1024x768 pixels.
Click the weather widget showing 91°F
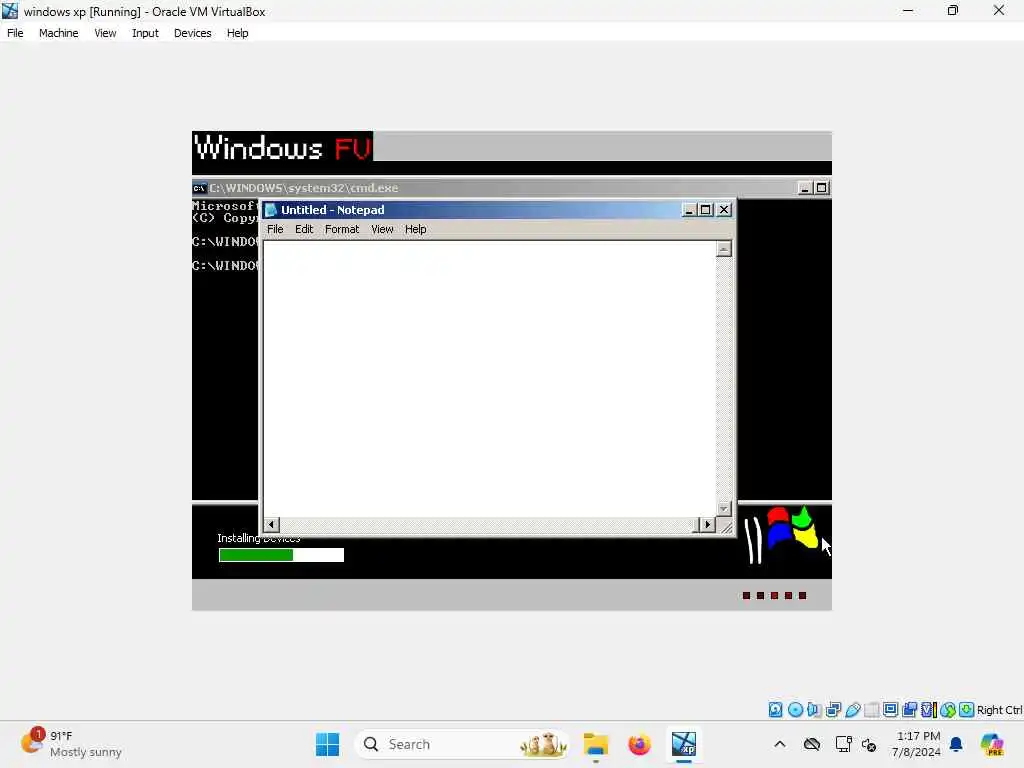click(71, 744)
